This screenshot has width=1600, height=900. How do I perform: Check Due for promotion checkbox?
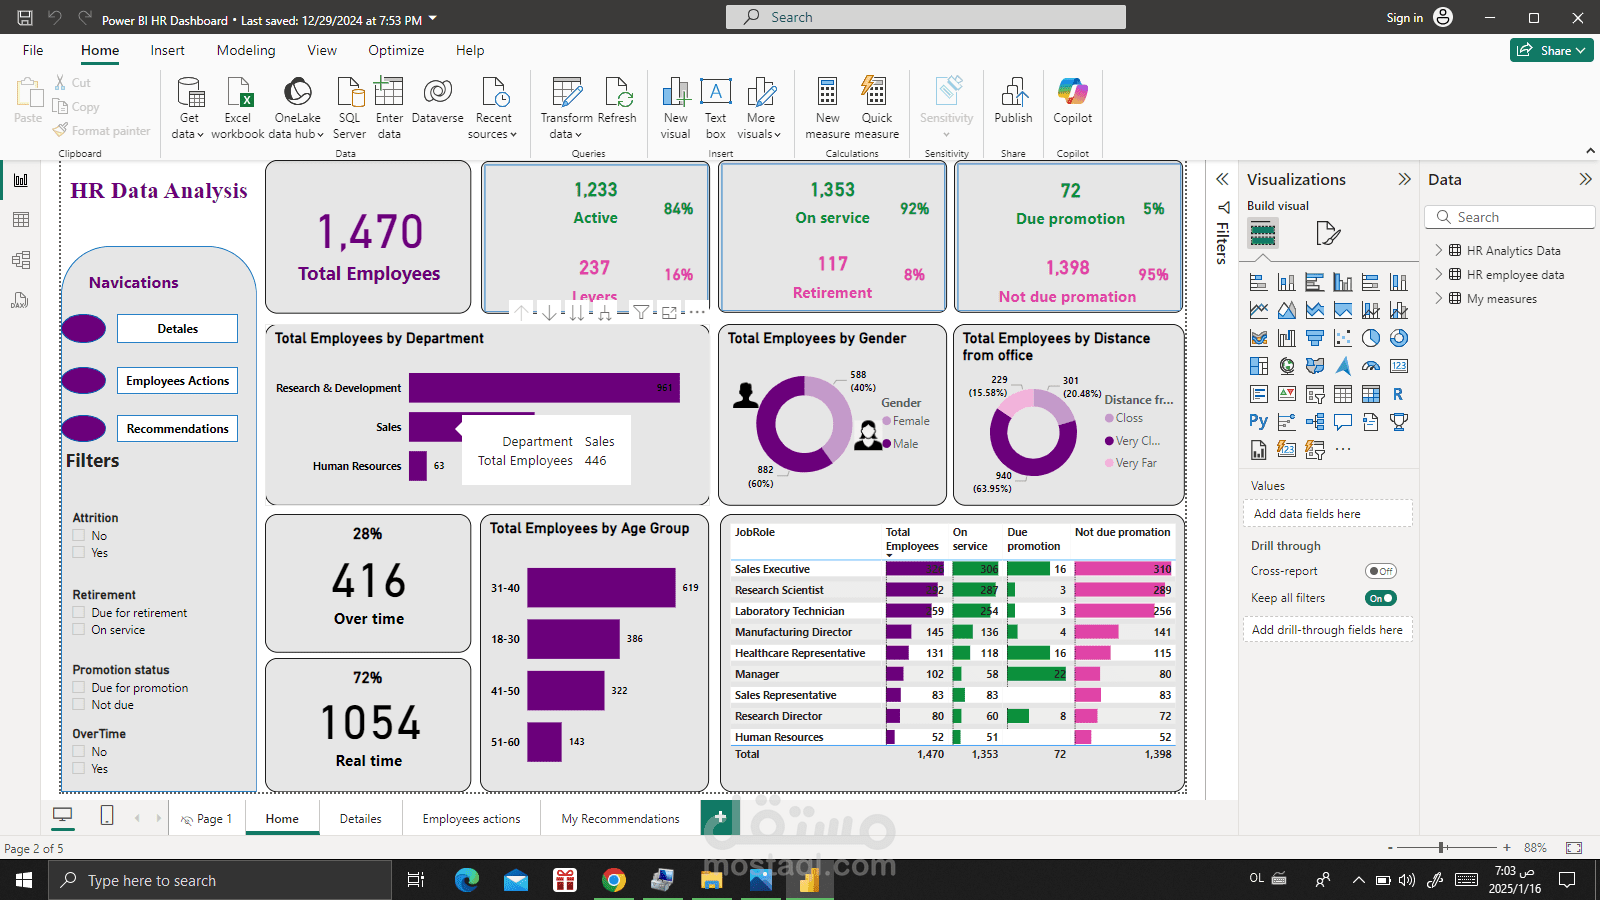[79, 688]
